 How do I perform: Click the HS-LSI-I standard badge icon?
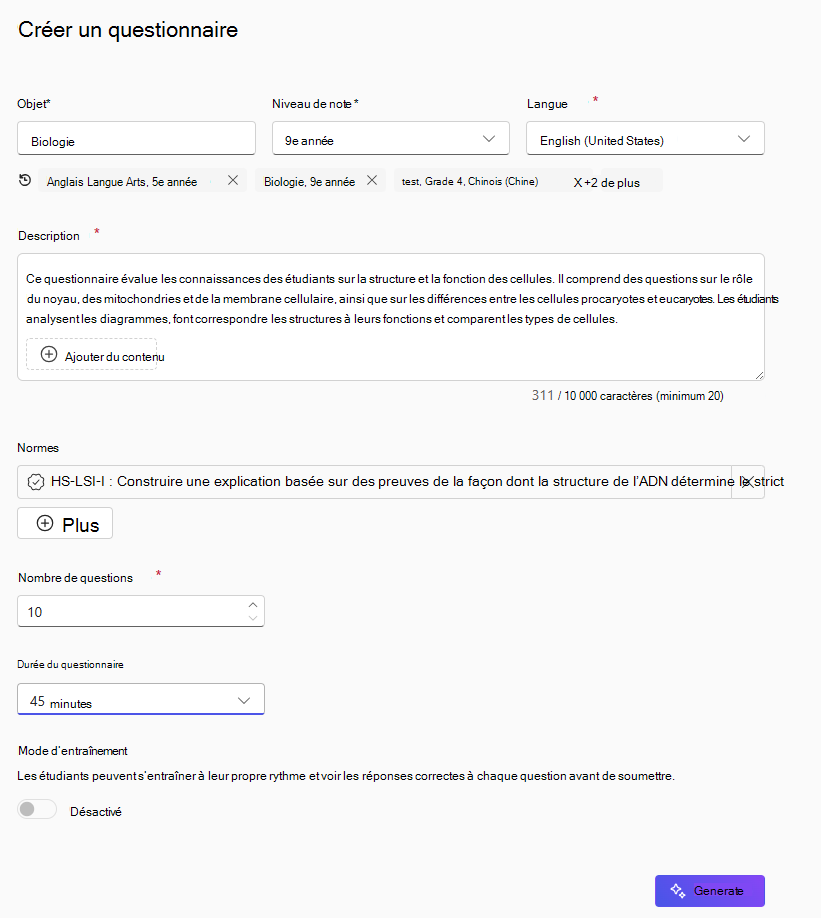tap(36, 482)
